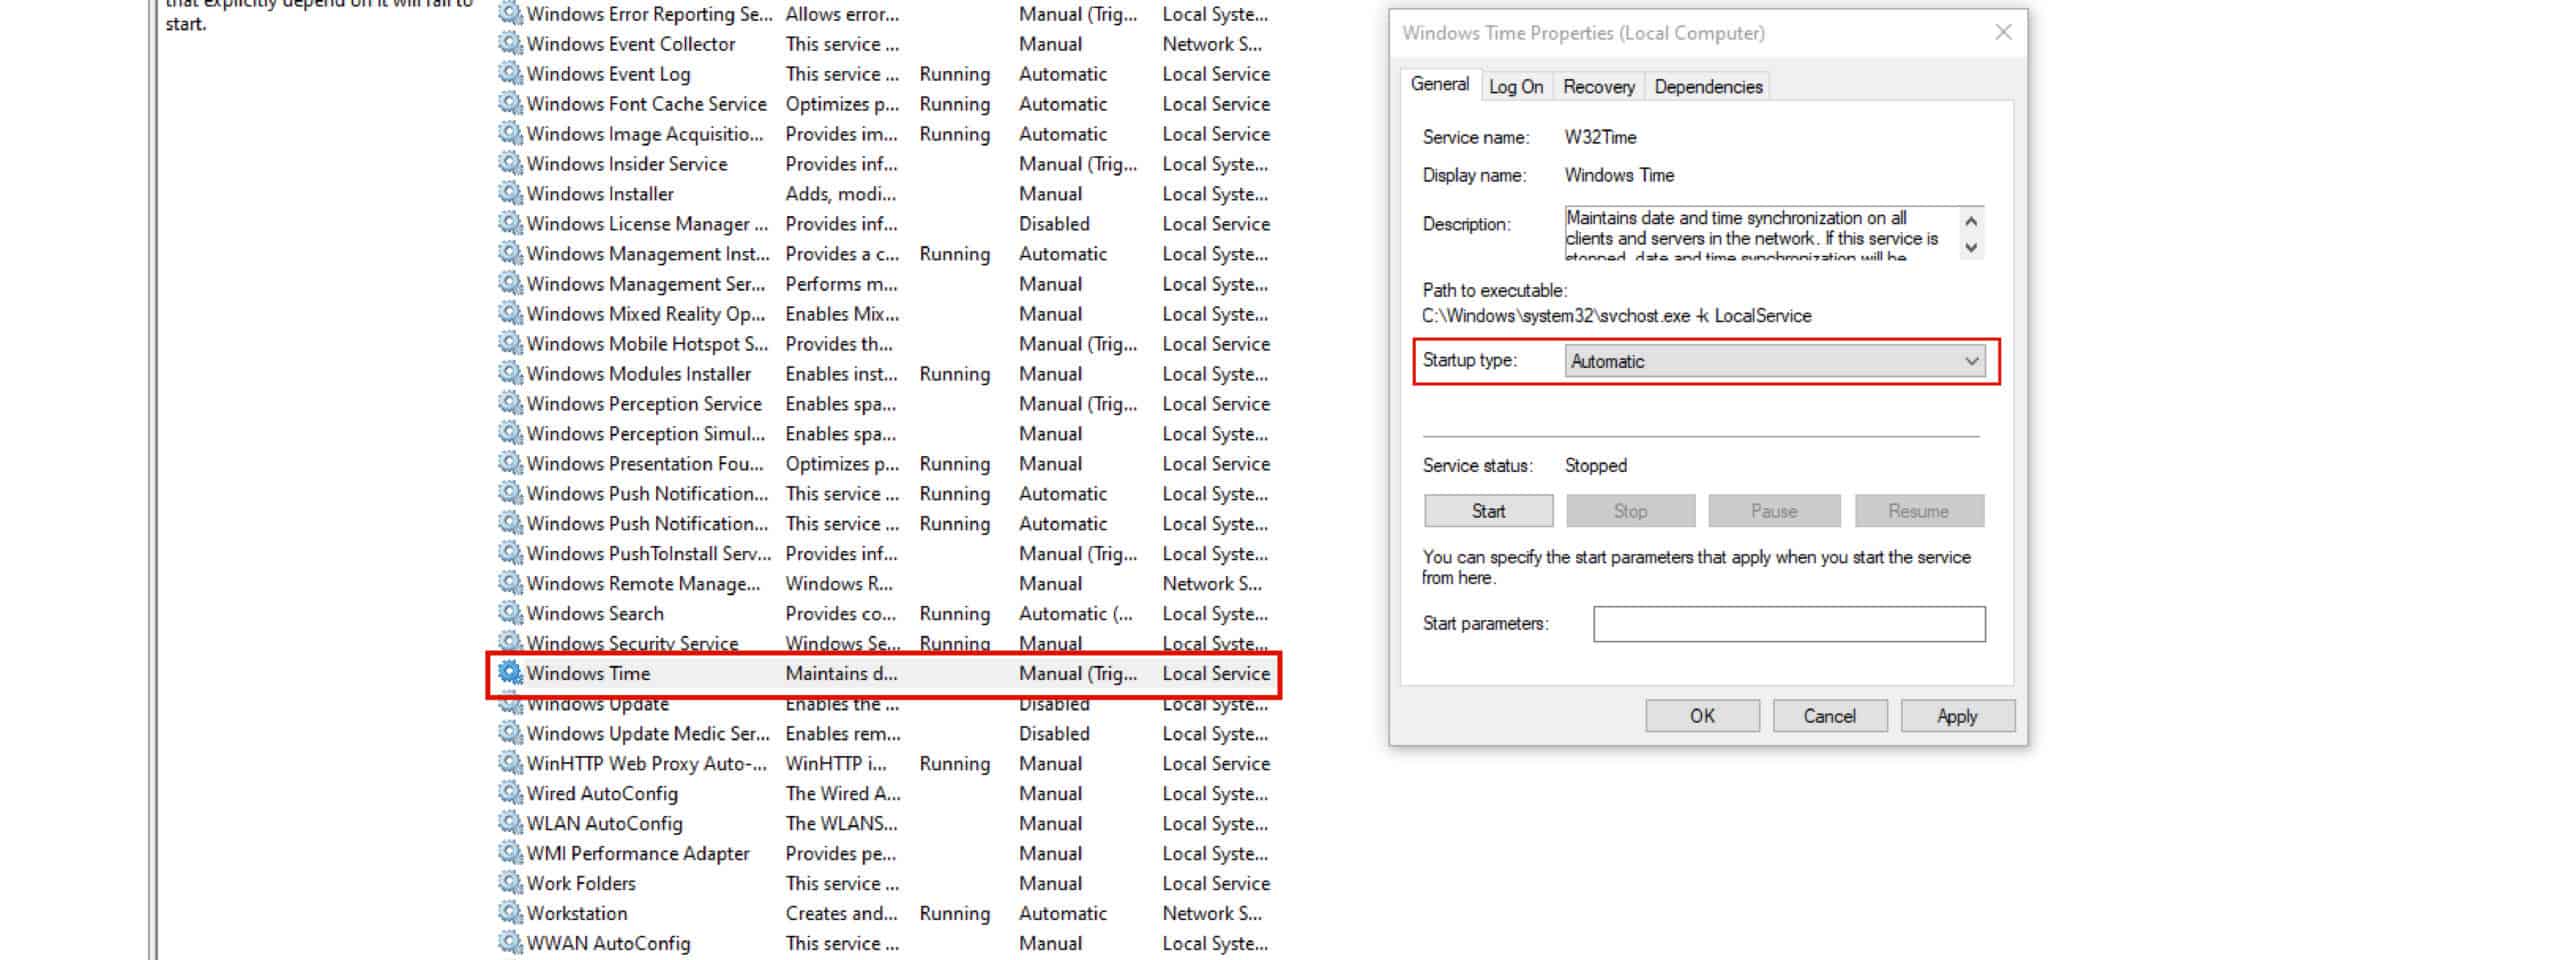Select the Windows Management Ser... service name
The height and width of the screenshot is (960, 2560).
pos(646,283)
